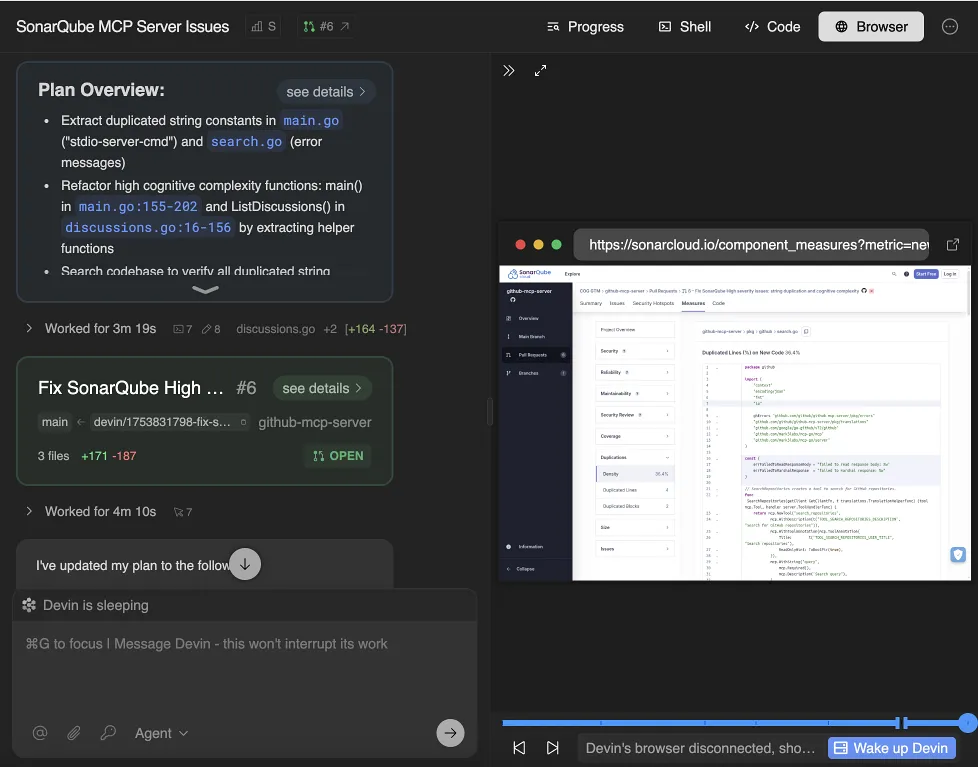Click the shell commands count icon
Screen dimensions: 978x767
178,329
